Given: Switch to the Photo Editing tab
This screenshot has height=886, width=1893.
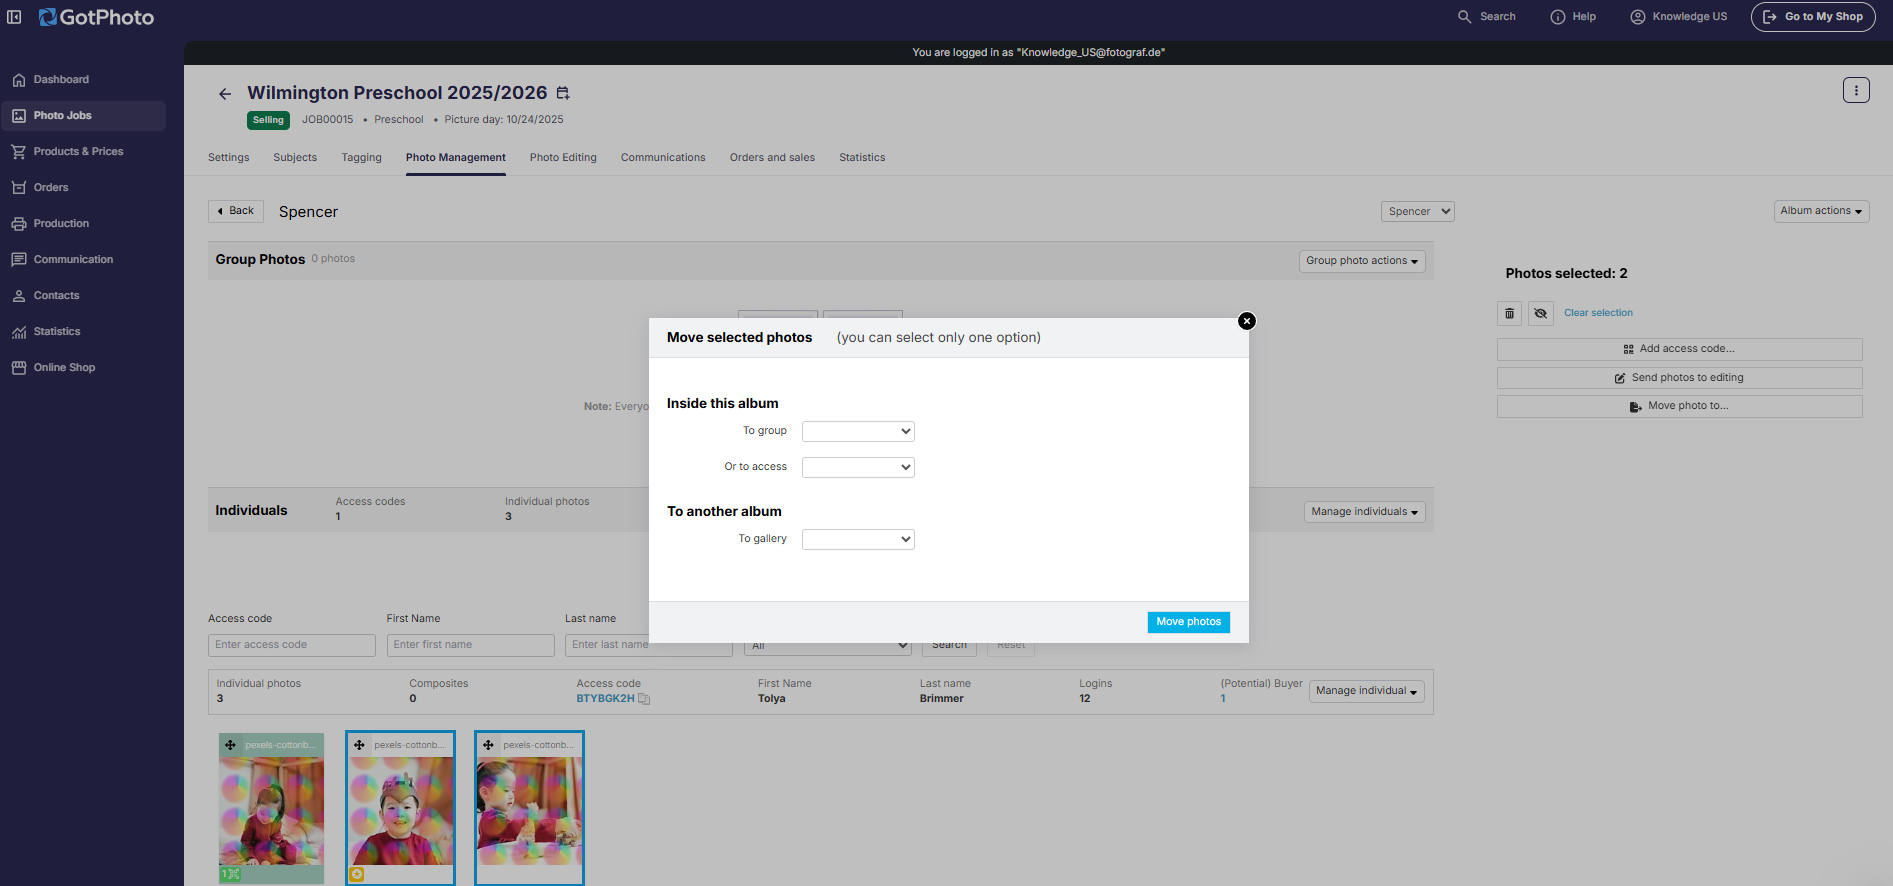Looking at the screenshot, I should click(x=563, y=158).
